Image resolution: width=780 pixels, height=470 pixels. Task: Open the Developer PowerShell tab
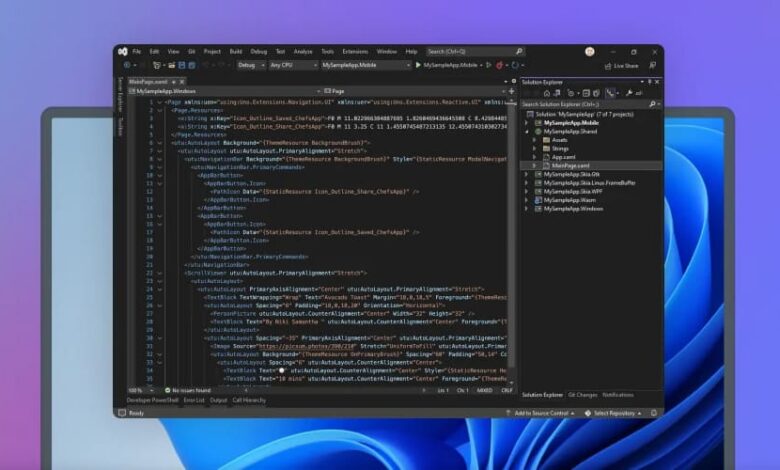click(x=152, y=400)
